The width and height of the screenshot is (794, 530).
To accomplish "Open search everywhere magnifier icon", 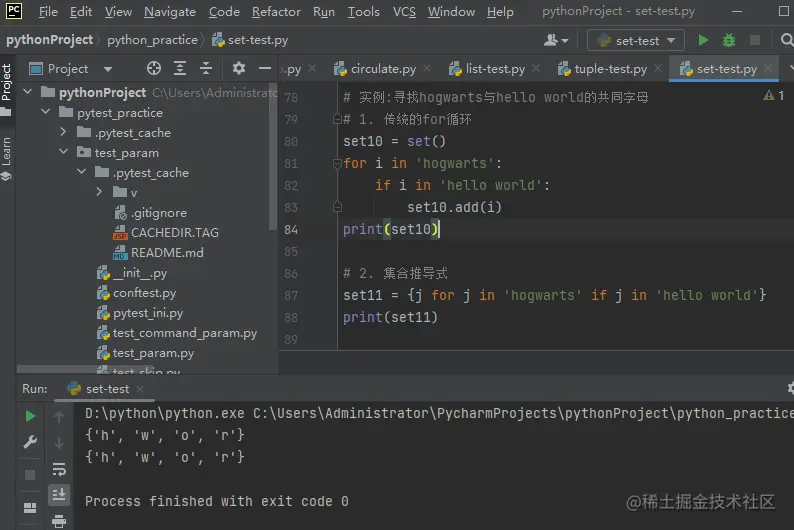I will (x=786, y=40).
